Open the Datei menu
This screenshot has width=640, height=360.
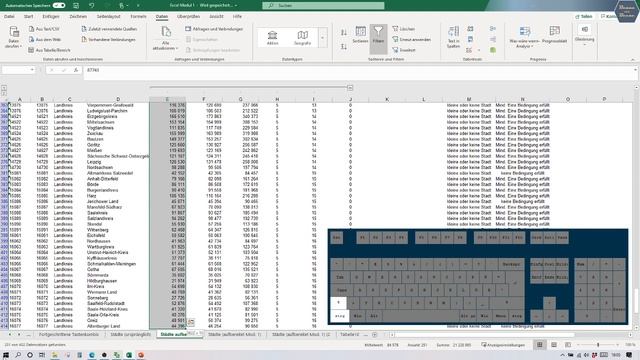[9, 17]
